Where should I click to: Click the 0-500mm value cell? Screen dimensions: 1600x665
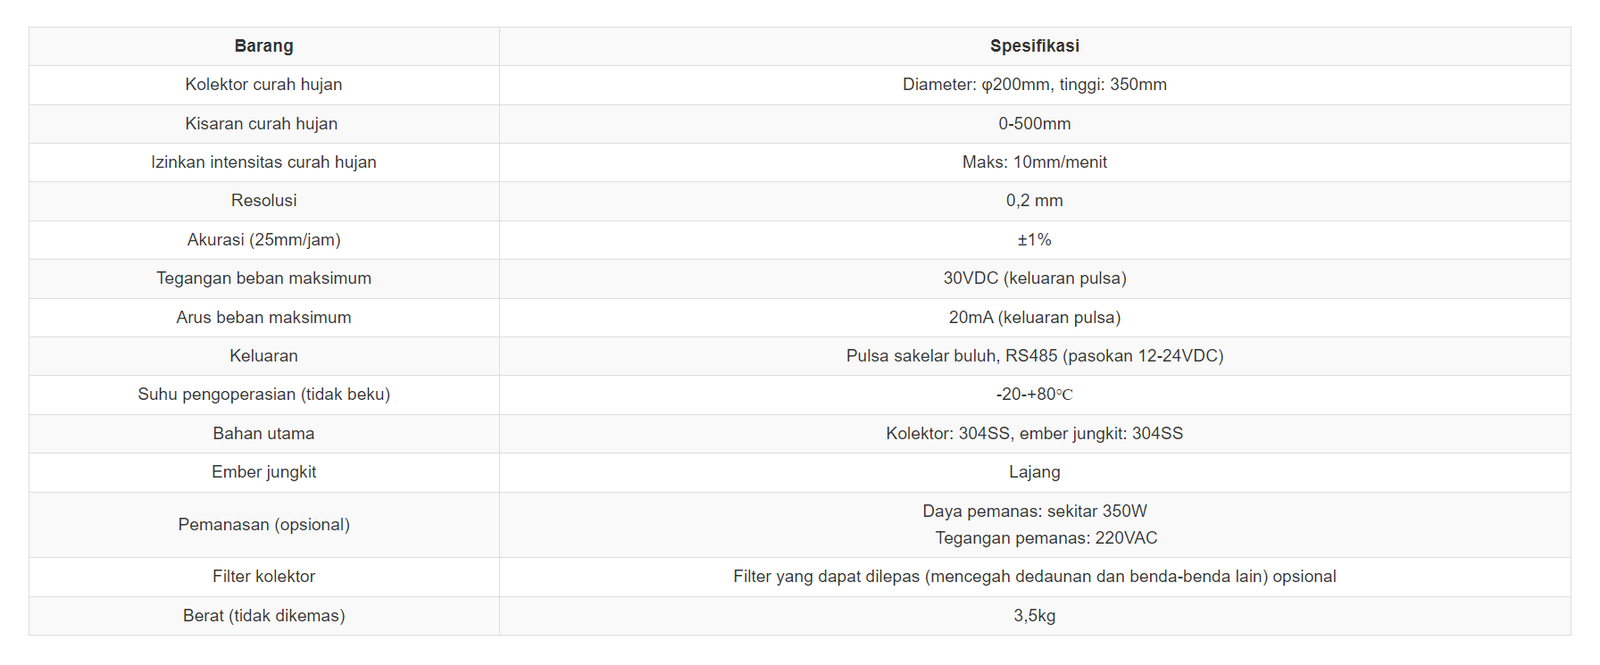click(x=1034, y=124)
